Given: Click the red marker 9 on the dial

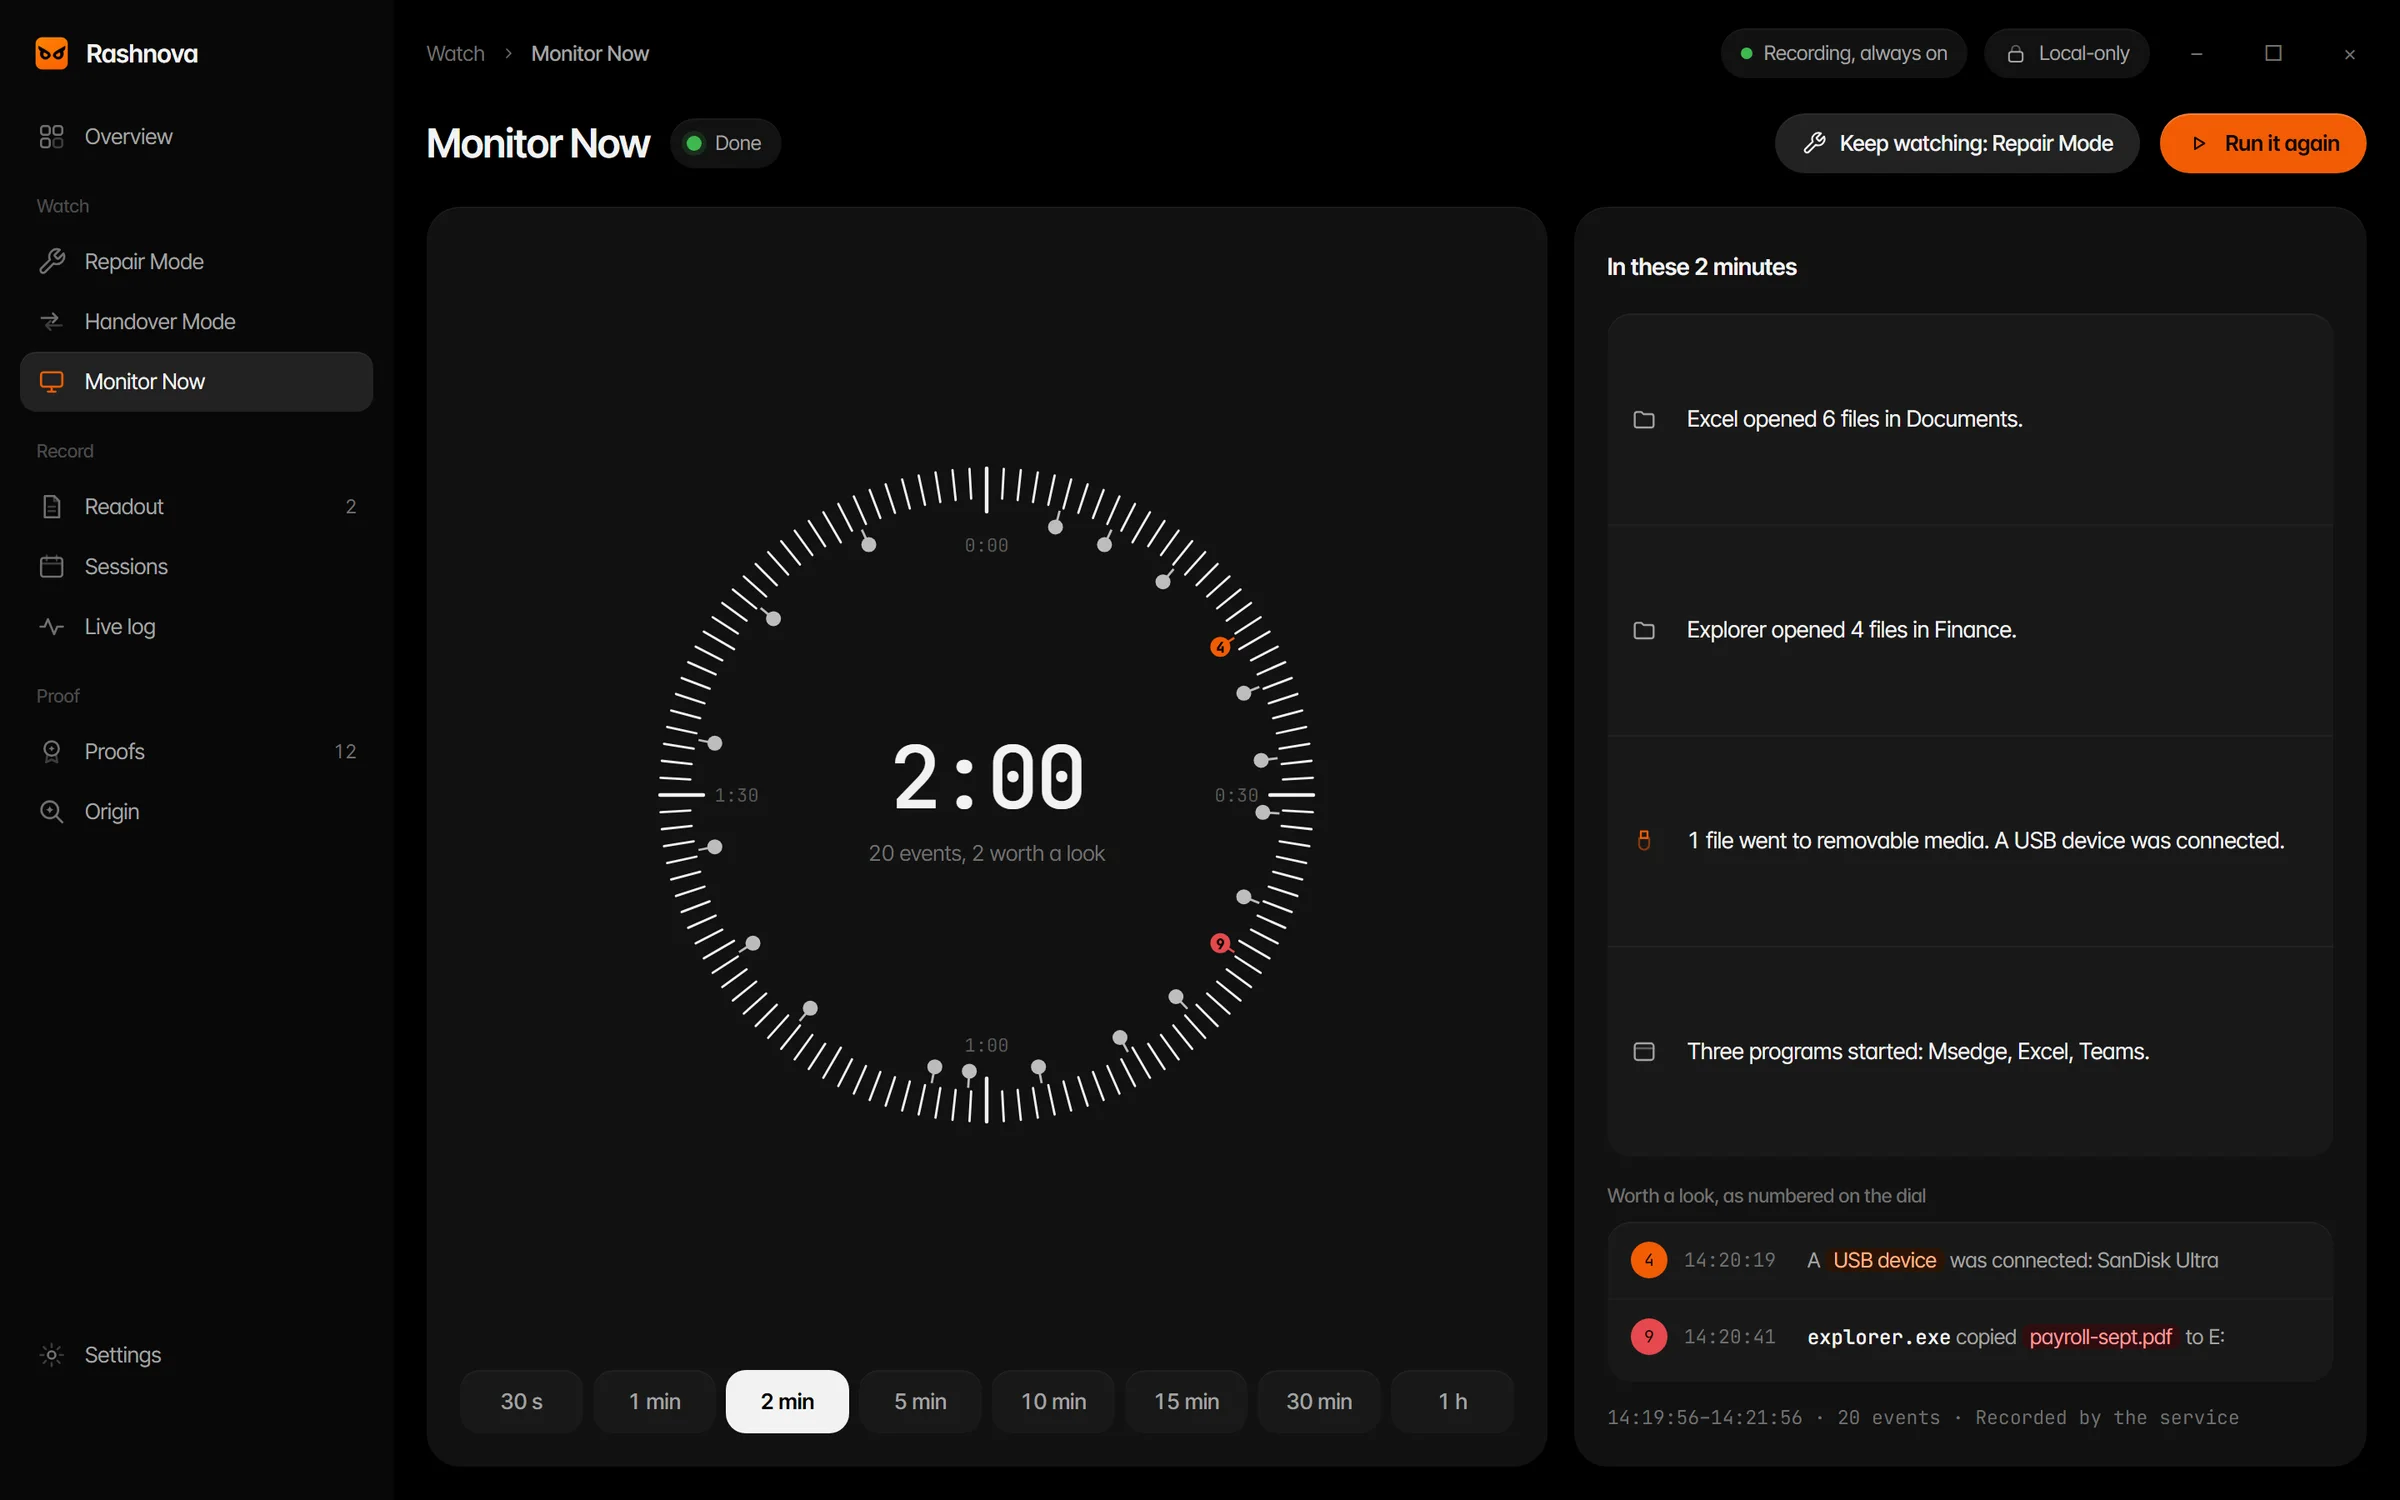Looking at the screenshot, I should pos(1220,943).
